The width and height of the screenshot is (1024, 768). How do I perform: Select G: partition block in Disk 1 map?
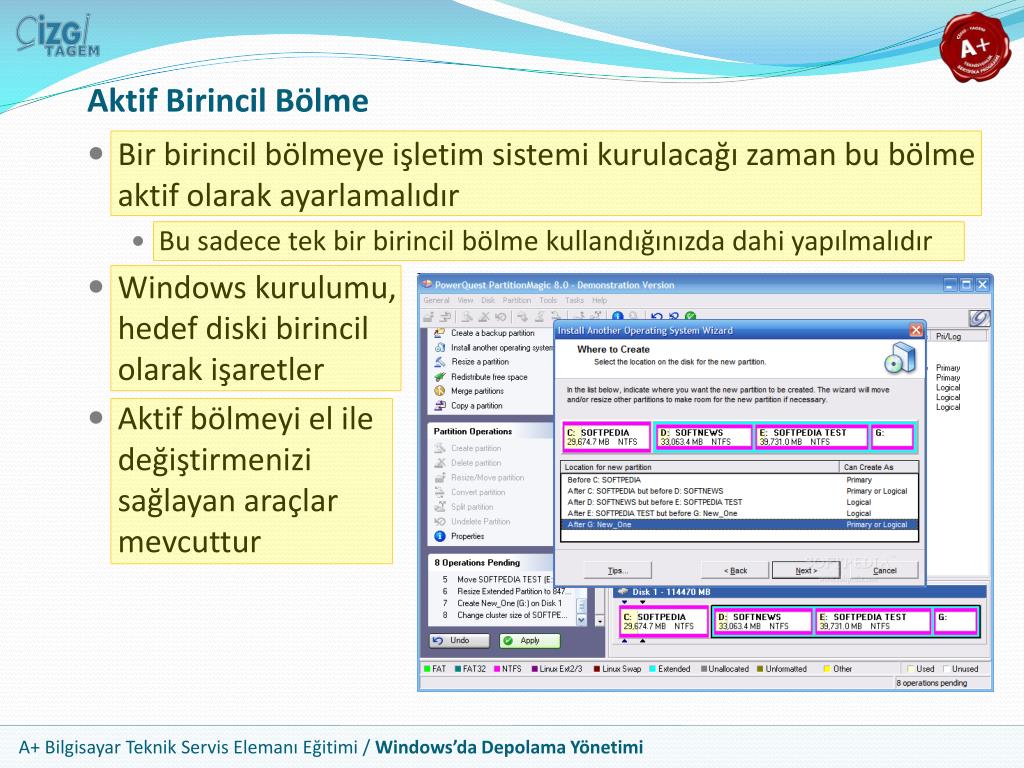click(x=955, y=621)
